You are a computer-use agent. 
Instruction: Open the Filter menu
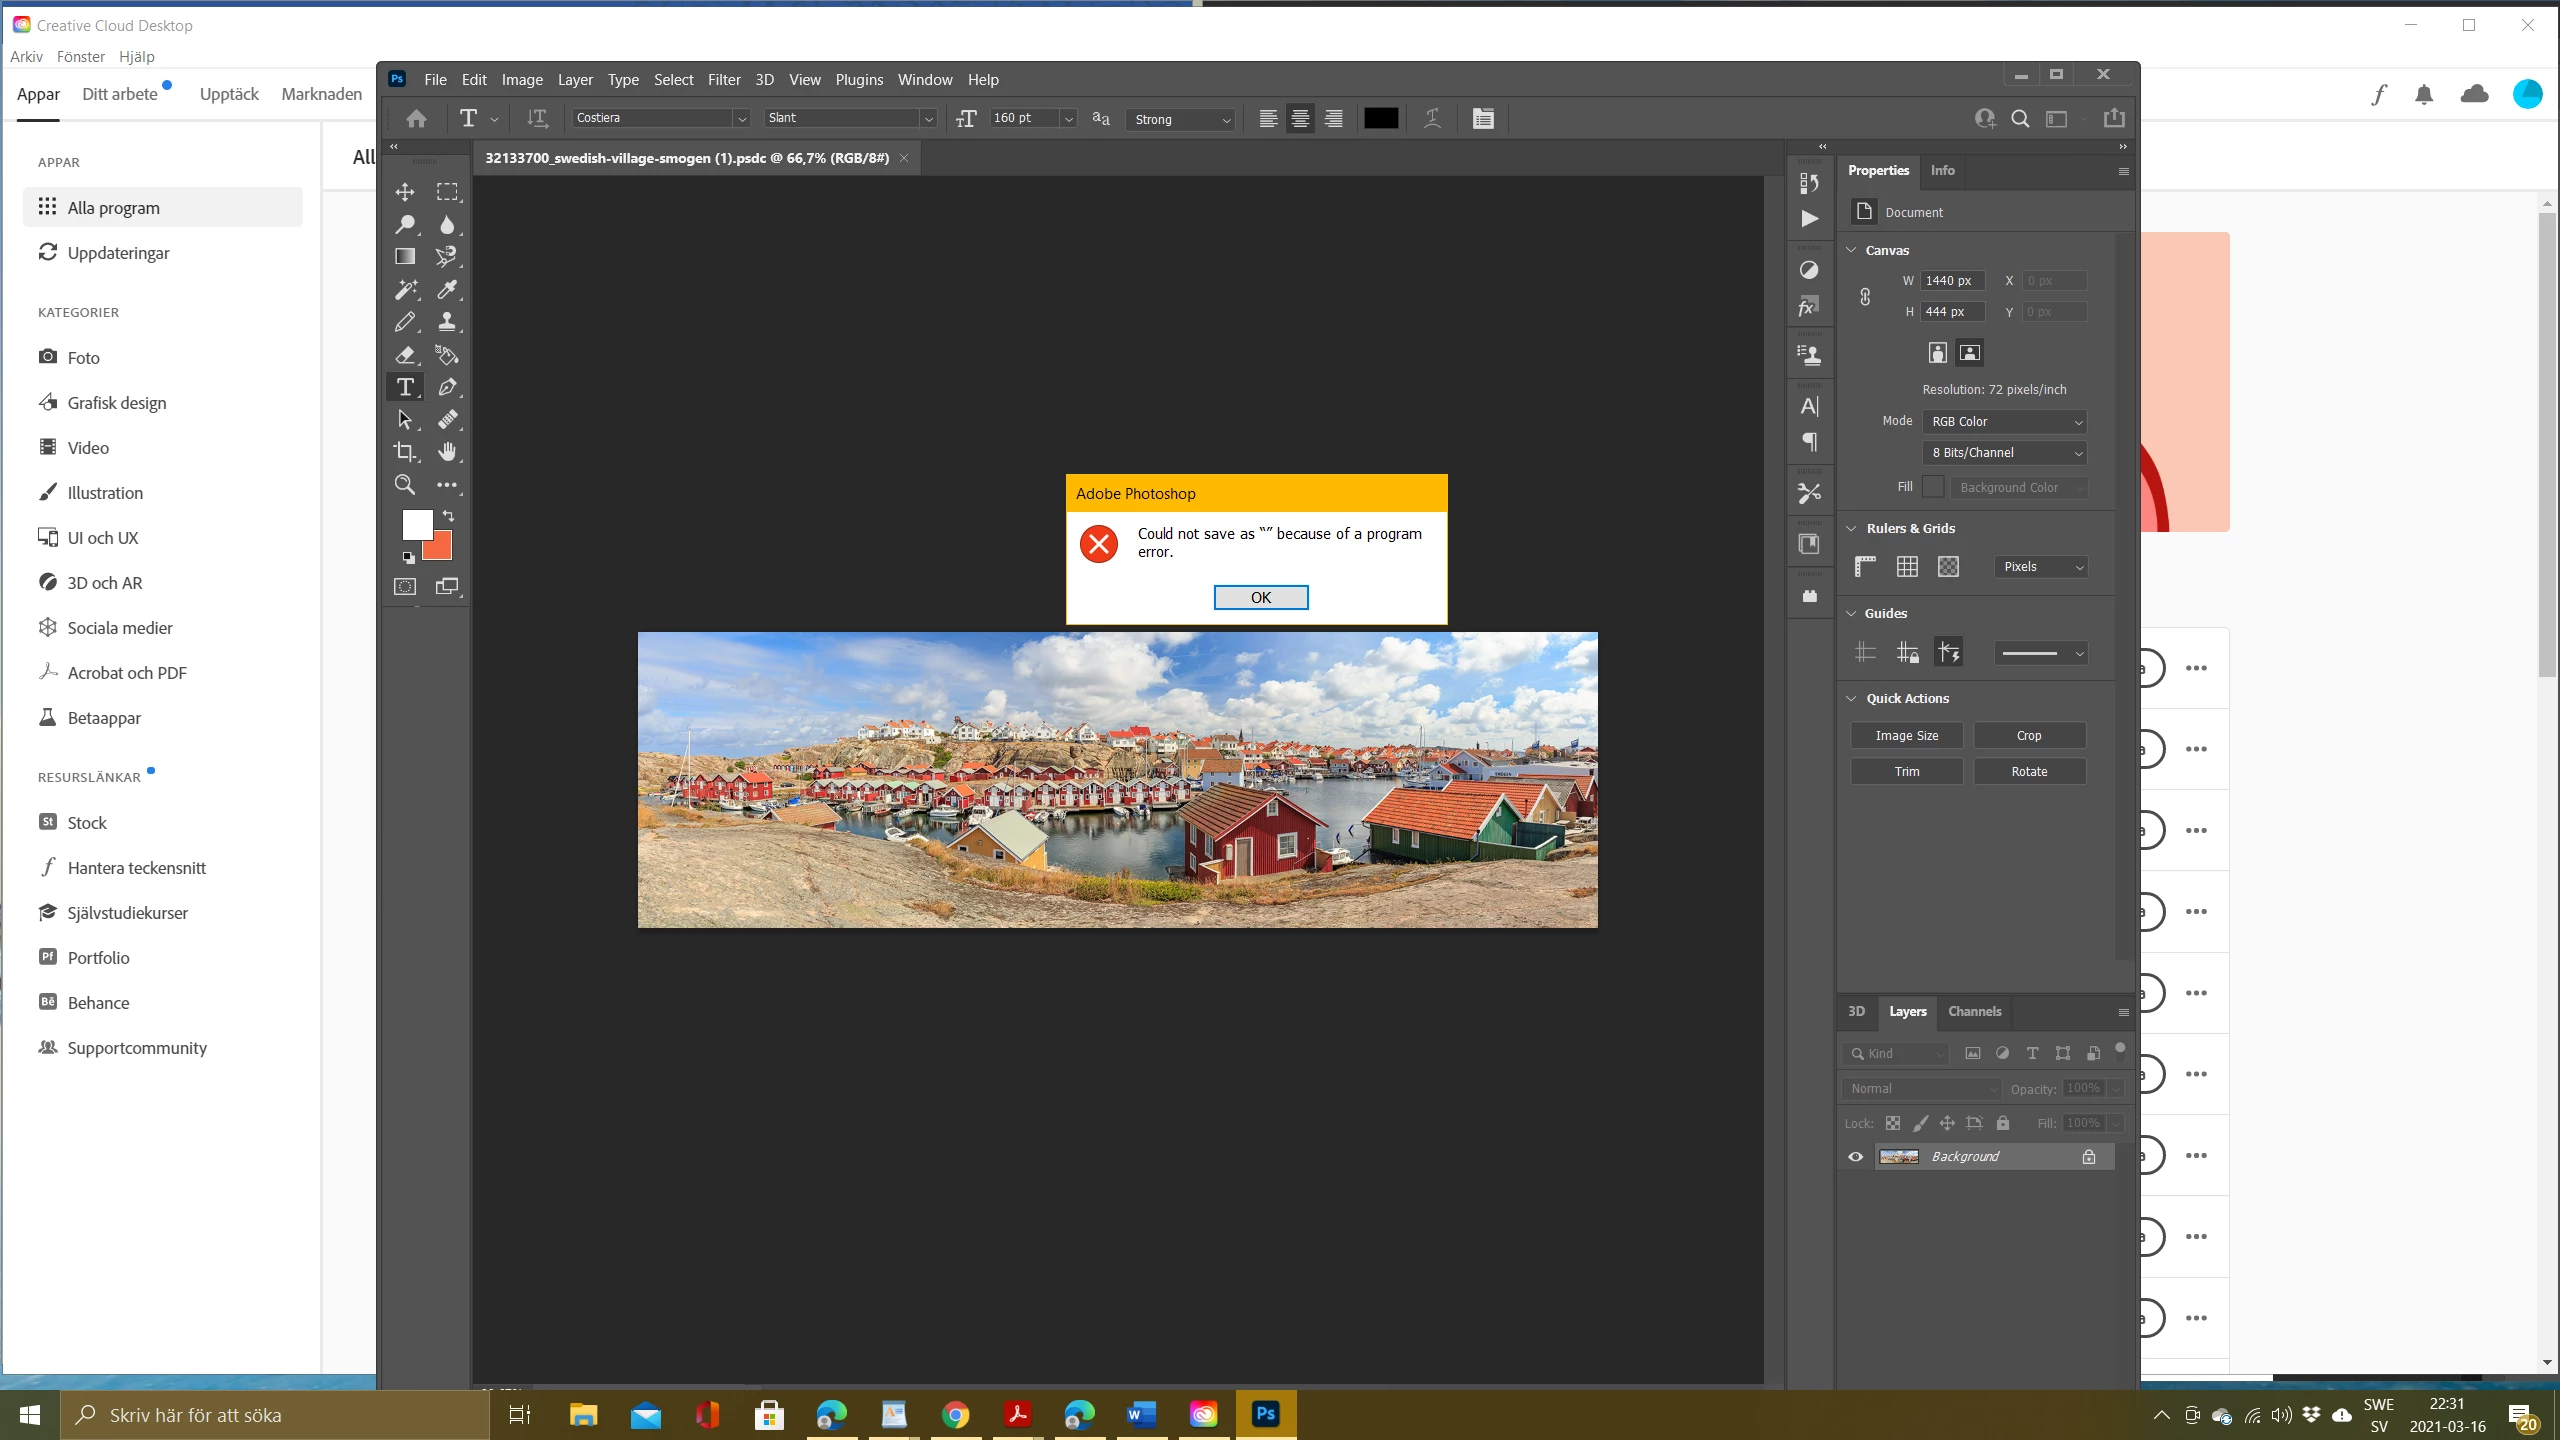[724, 80]
